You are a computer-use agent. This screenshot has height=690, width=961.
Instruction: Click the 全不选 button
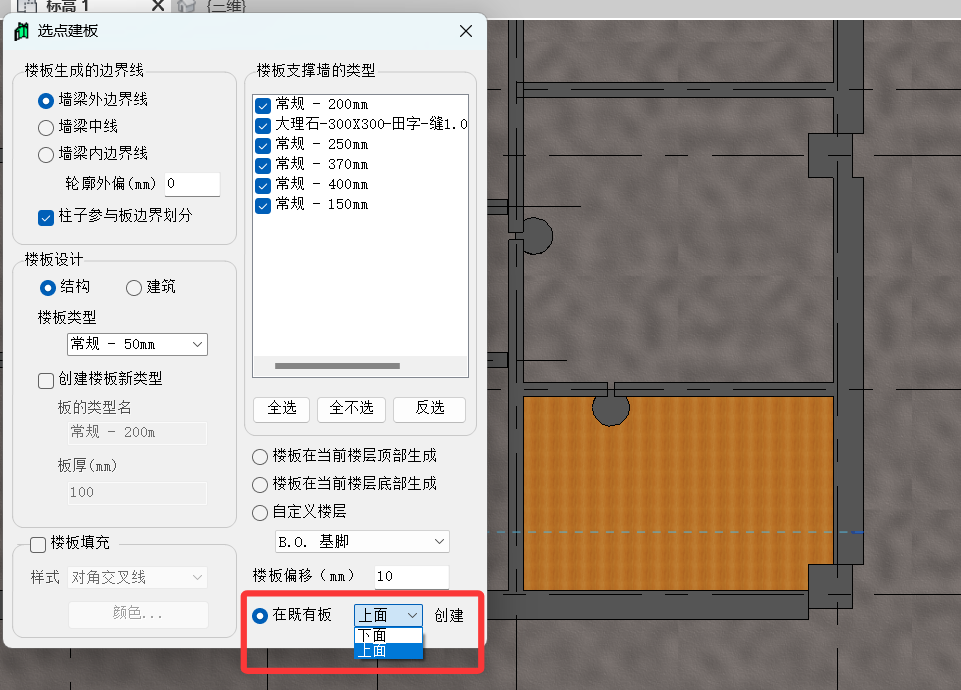point(351,409)
